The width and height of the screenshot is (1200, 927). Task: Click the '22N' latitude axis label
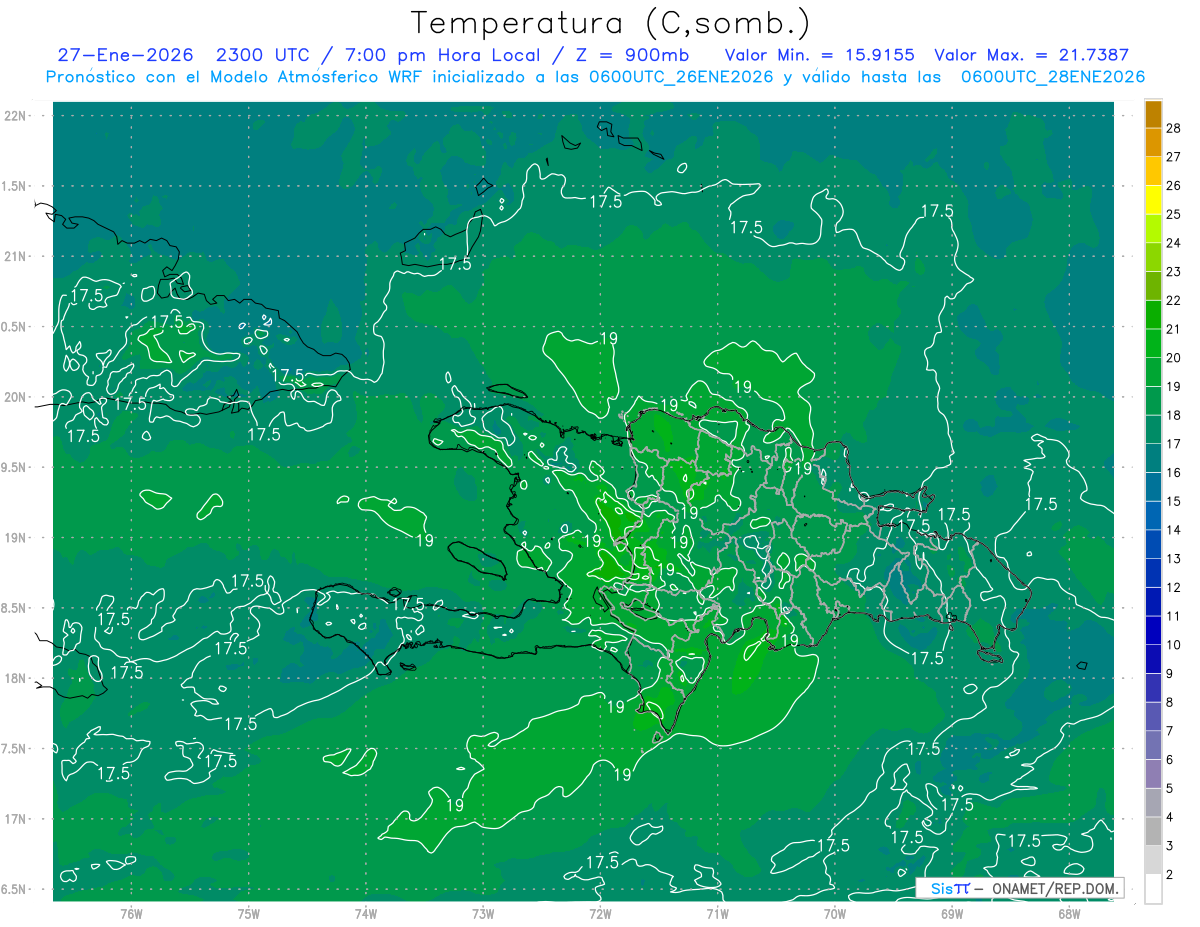point(17,115)
